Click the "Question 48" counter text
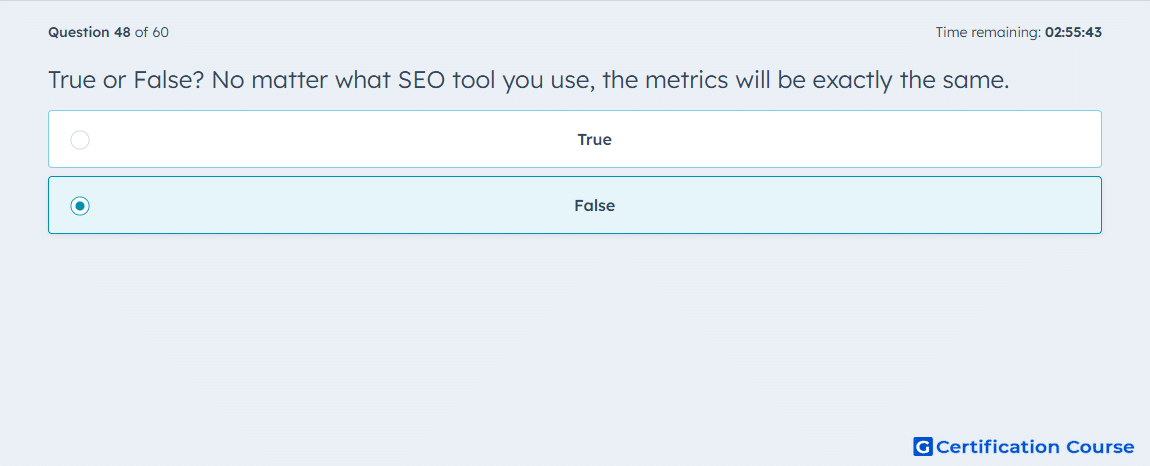This screenshot has height=466, width=1150. pyautogui.click(x=89, y=32)
